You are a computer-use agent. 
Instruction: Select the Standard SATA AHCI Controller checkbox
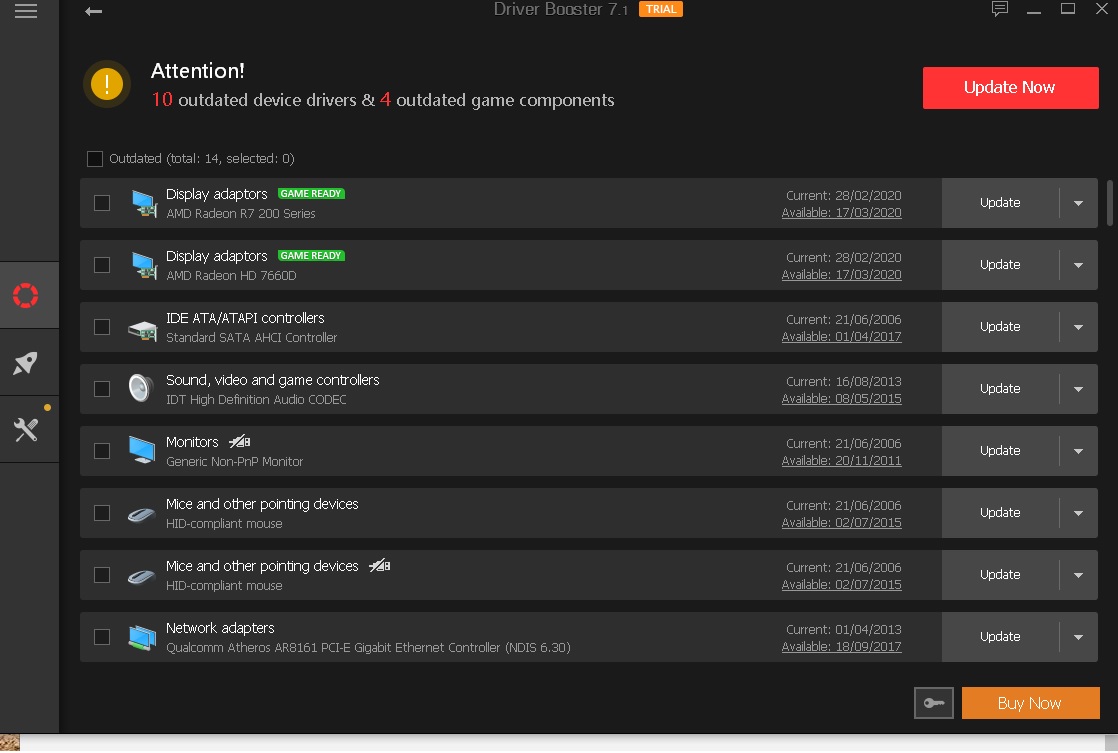pos(102,327)
